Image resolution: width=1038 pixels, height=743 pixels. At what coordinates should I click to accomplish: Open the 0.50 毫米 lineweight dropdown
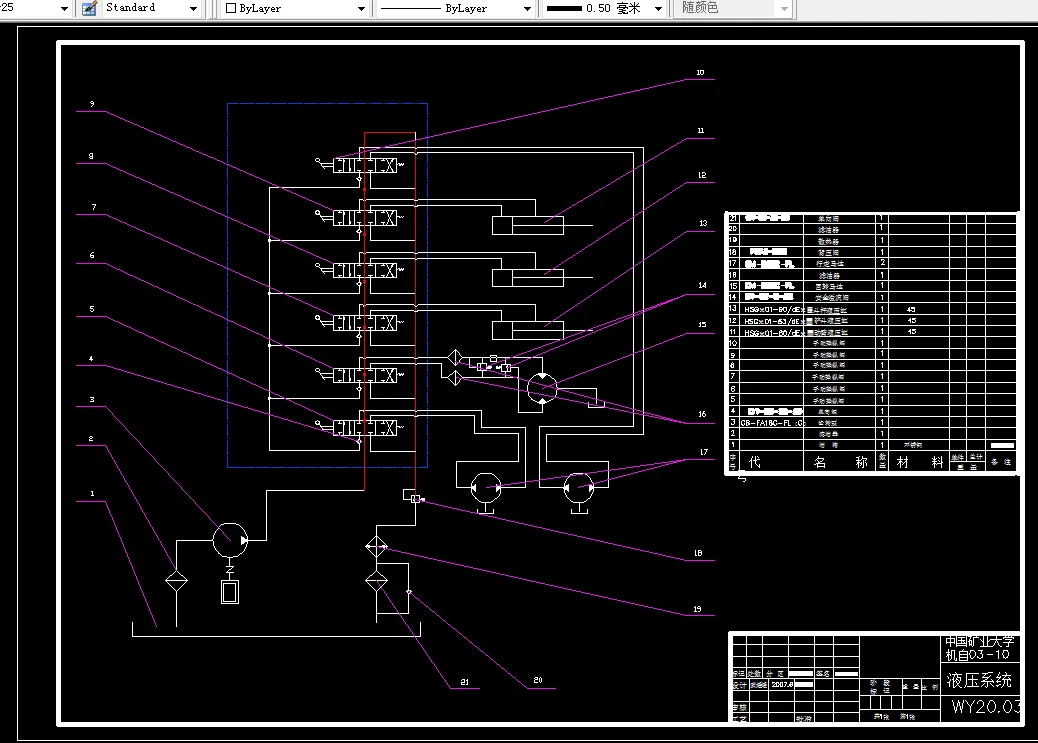659,9
